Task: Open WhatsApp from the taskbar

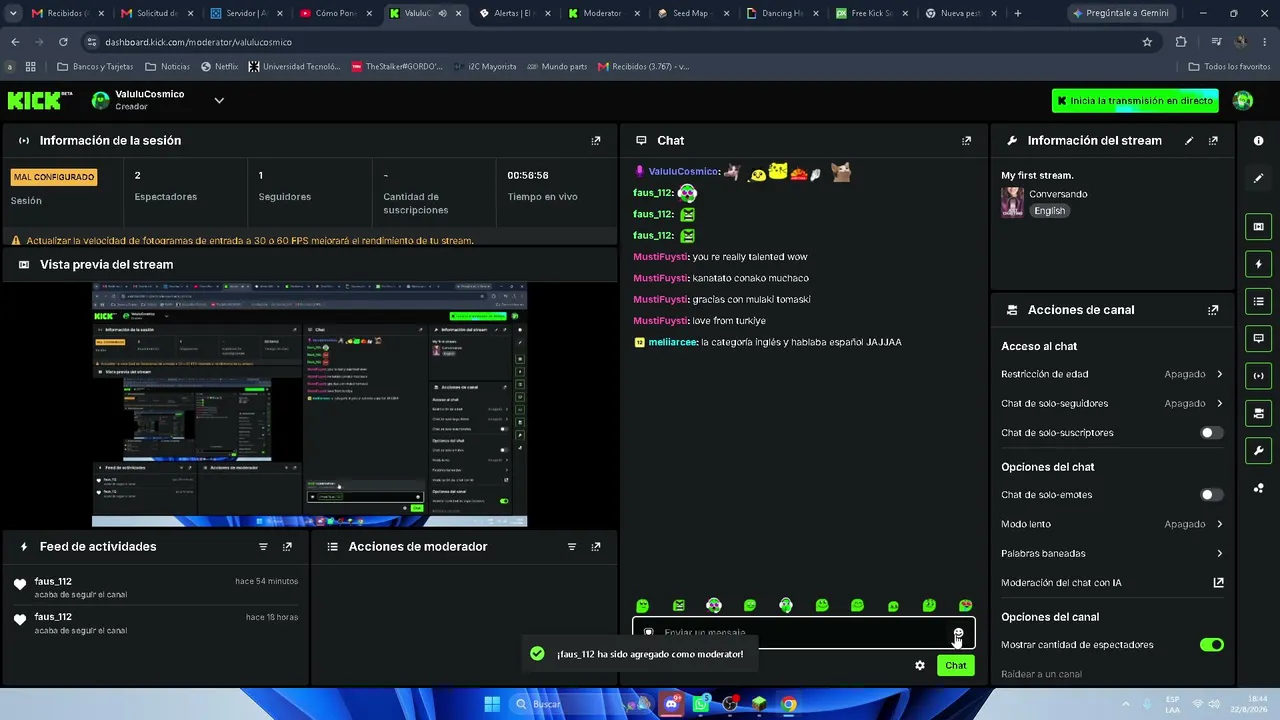Action: [x=701, y=704]
